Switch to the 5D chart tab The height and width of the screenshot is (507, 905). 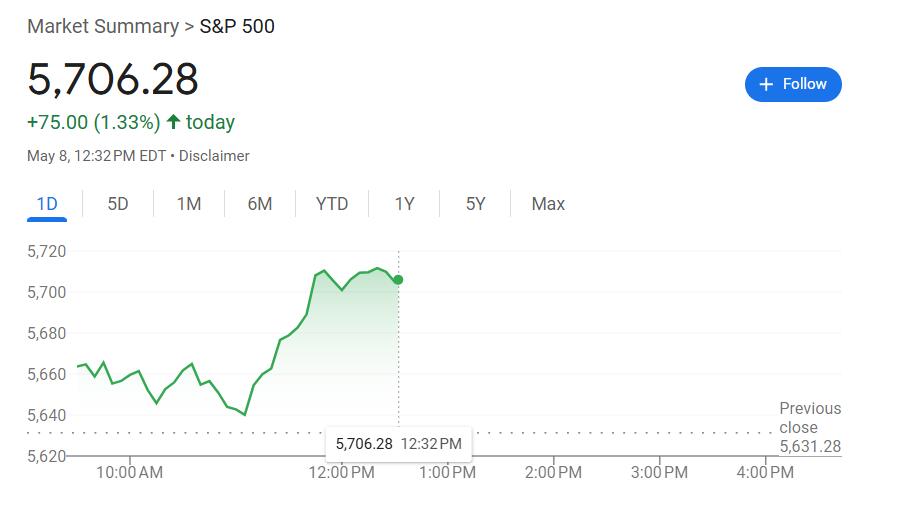118,204
